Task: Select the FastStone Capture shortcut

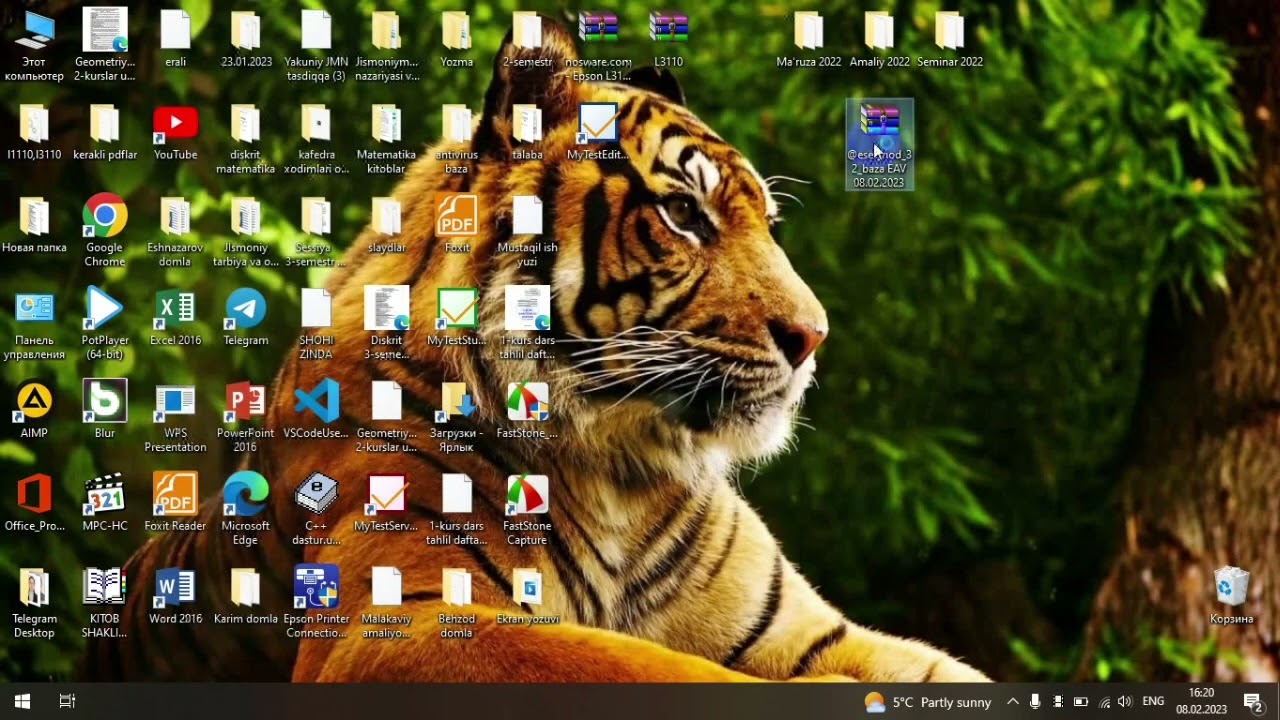Action: coord(527,511)
